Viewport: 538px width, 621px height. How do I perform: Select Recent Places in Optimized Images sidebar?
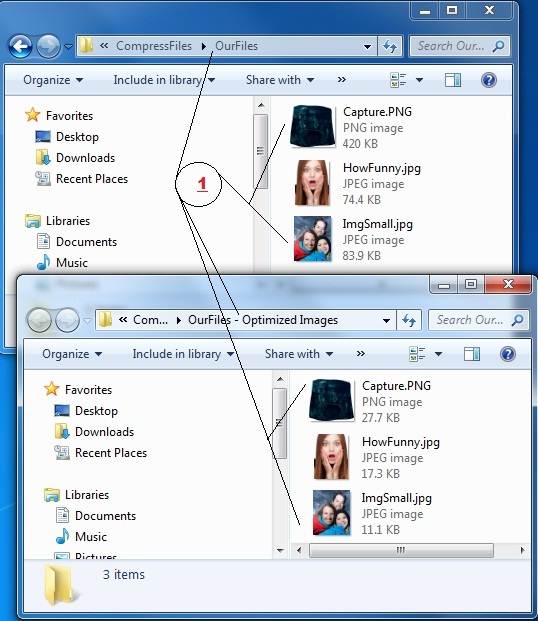tap(101, 453)
